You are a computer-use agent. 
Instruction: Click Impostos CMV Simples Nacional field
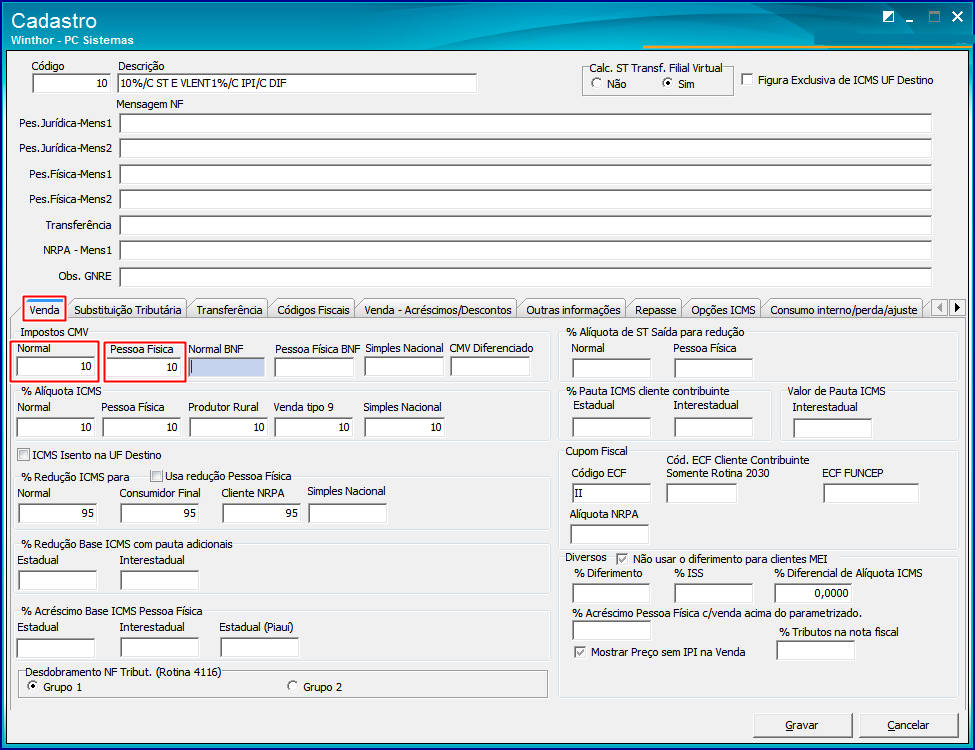click(404, 367)
